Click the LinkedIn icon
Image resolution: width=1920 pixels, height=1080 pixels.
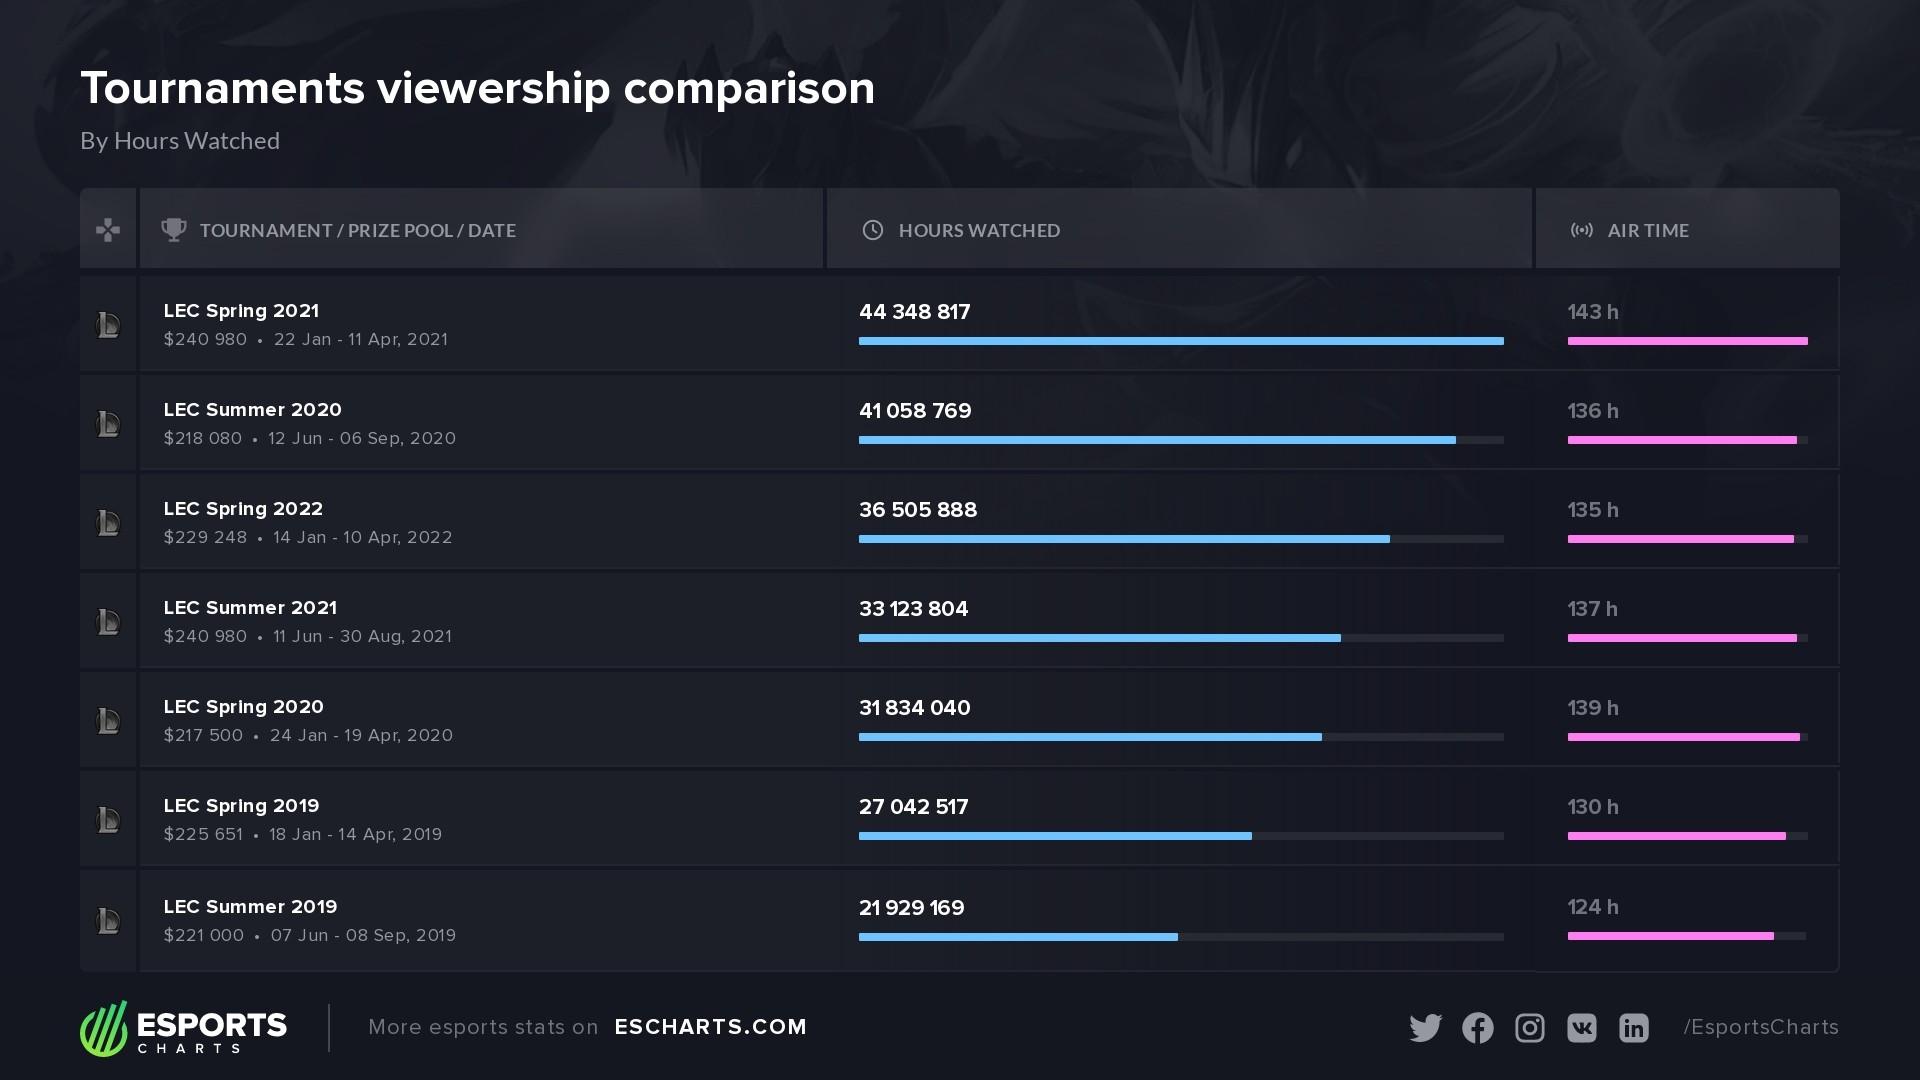(1633, 1028)
